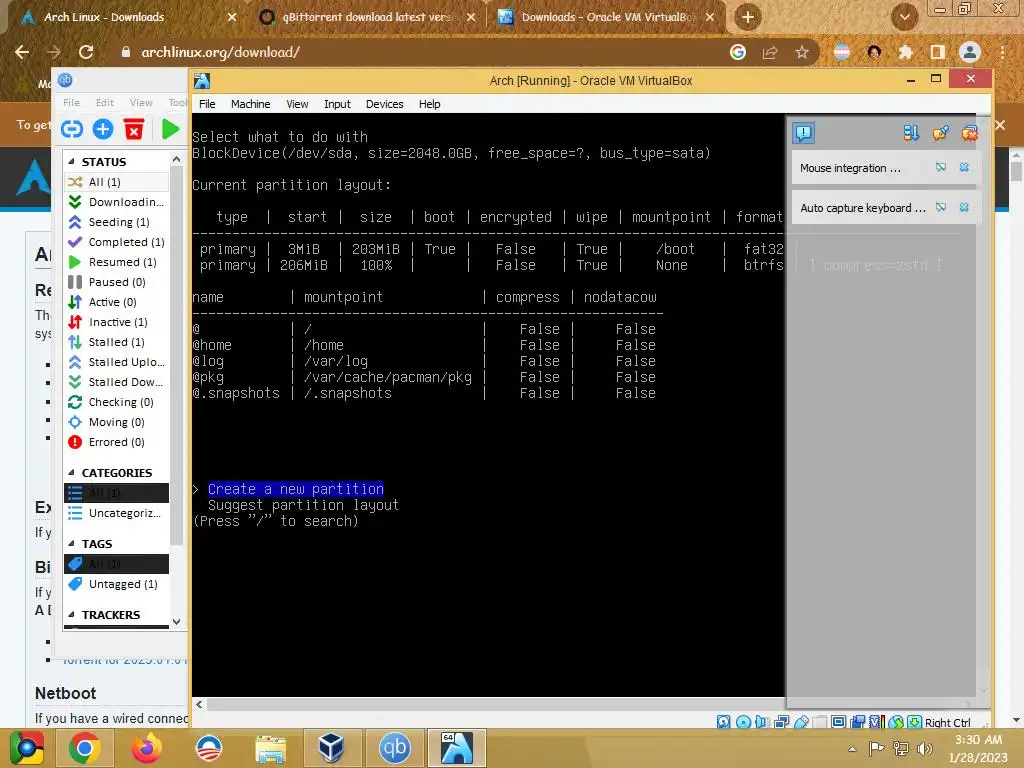Image resolution: width=1024 pixels, height=768 pixels.
Task: Open the VirtualBox View menu
Action: click(x=297, y=104)
